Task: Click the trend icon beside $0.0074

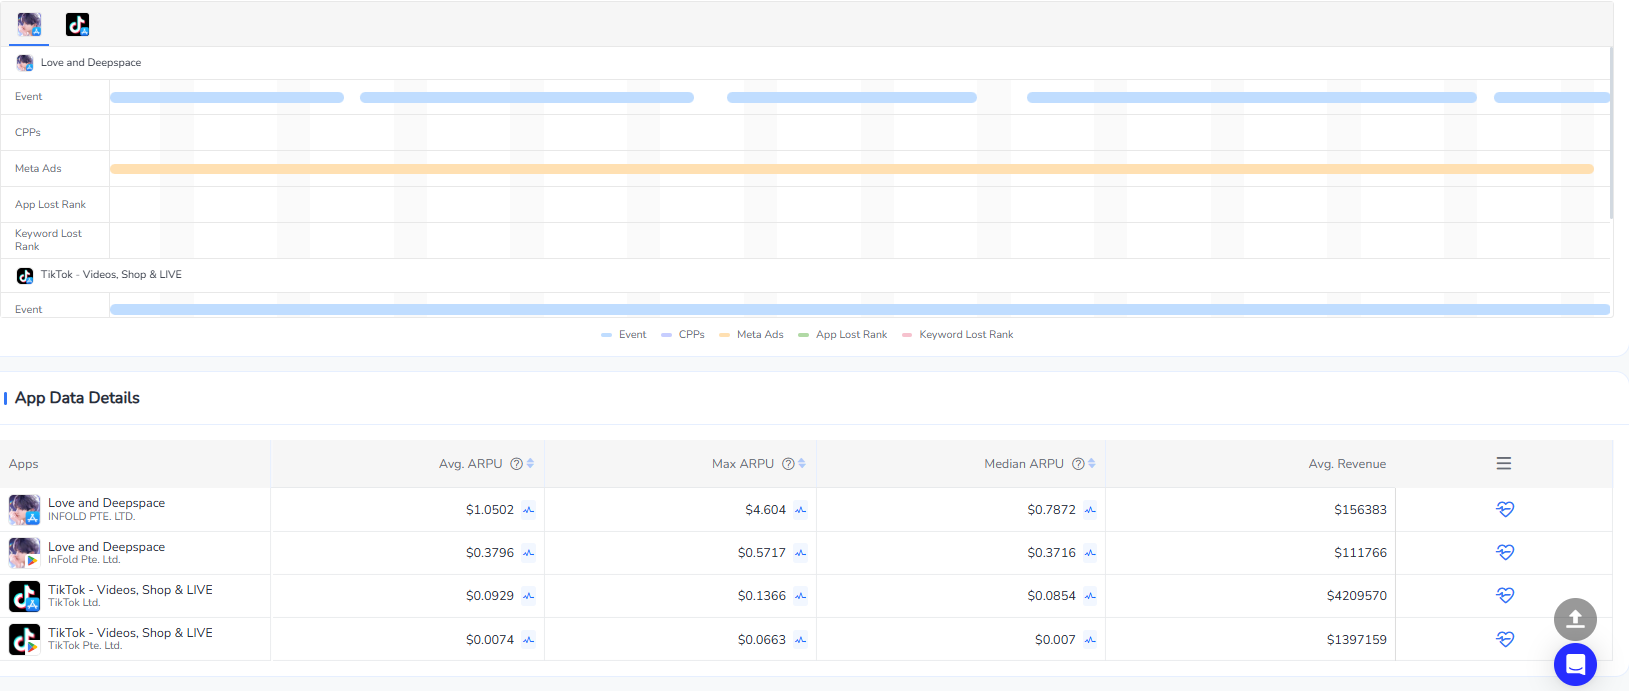Action: [528, 640]
